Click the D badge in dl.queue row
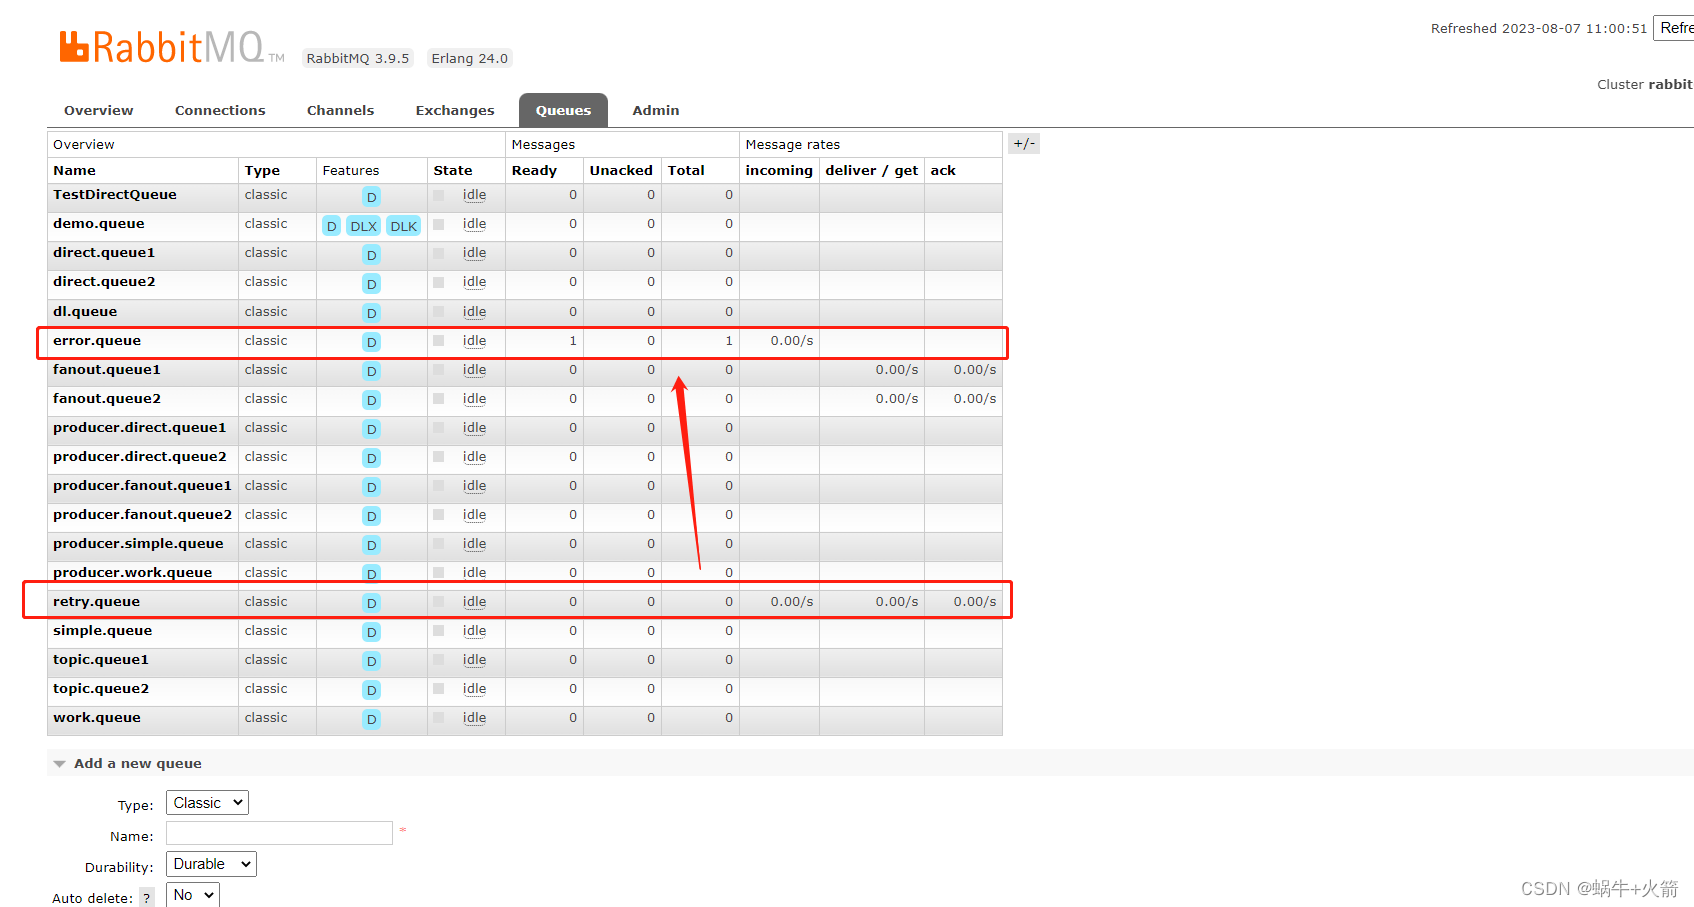Image resolution: width=1694 pixels, height=907 pixels. pyautogui.click(x=371, y=313)
